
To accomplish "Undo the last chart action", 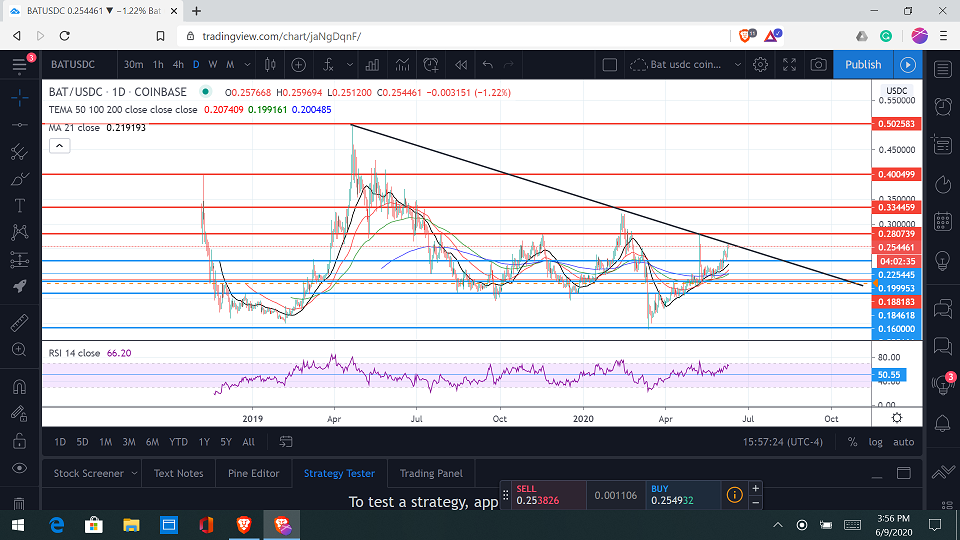I will [487, 64].
